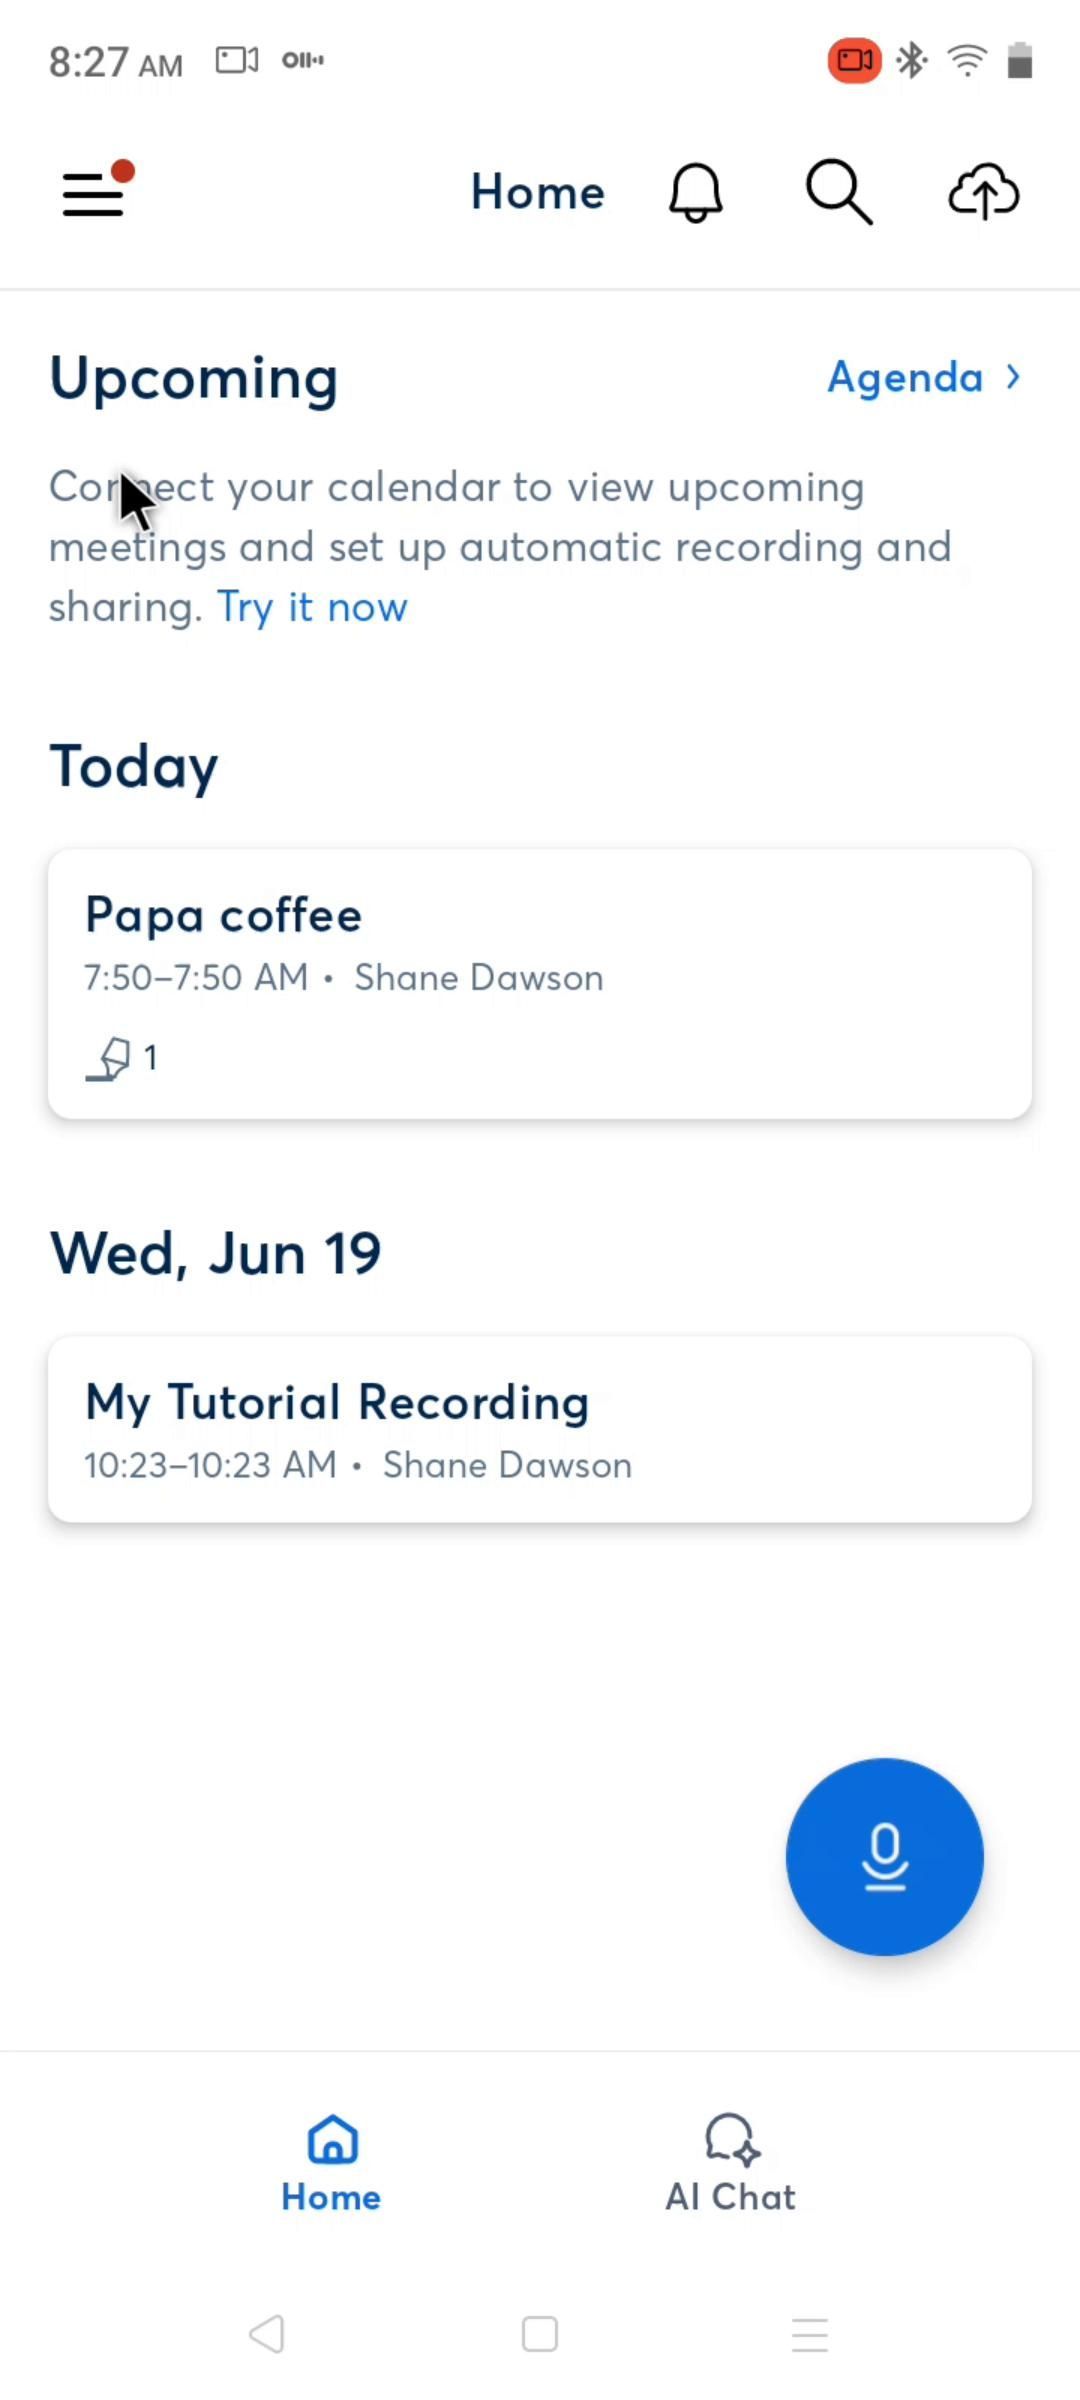
Task: Tap the cloud upload import icon
Action: 983,192
